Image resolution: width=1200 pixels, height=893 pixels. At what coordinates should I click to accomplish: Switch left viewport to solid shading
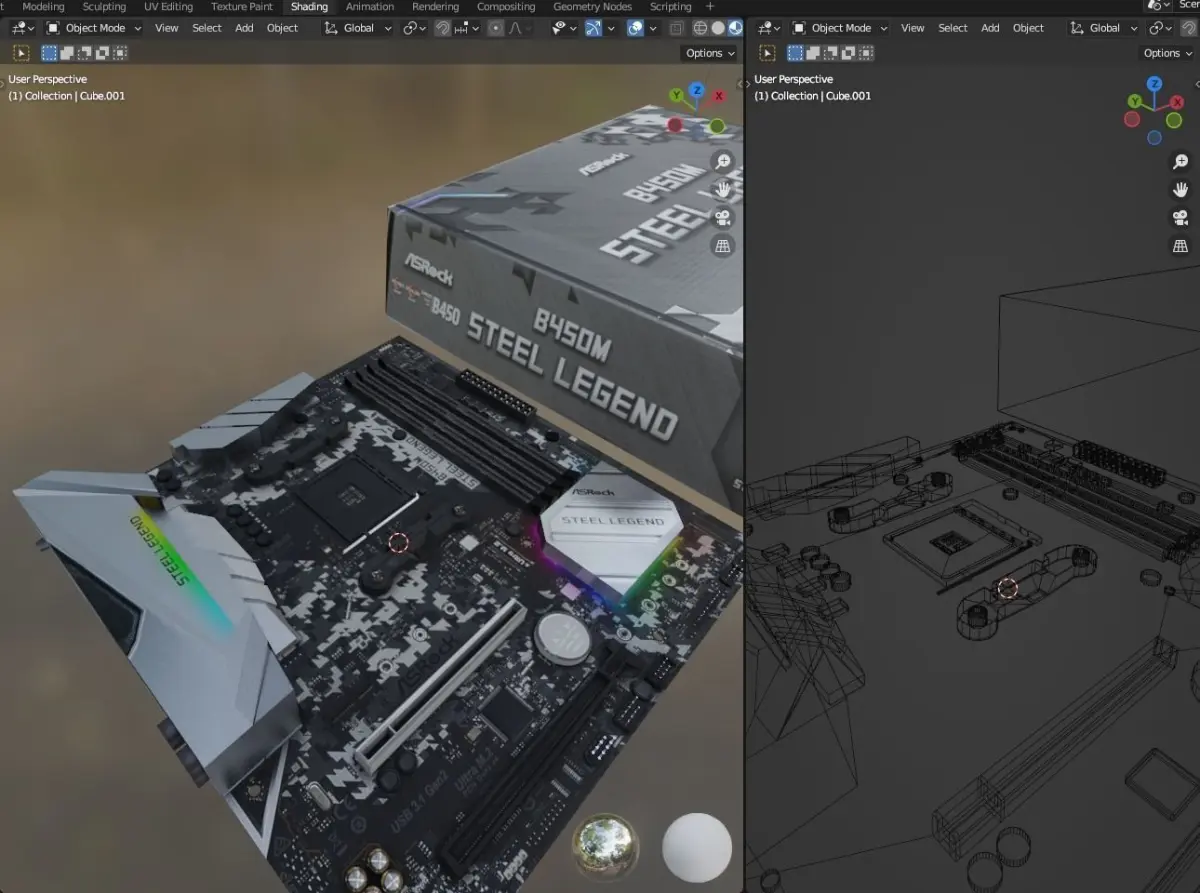click(x=718, y=28)
